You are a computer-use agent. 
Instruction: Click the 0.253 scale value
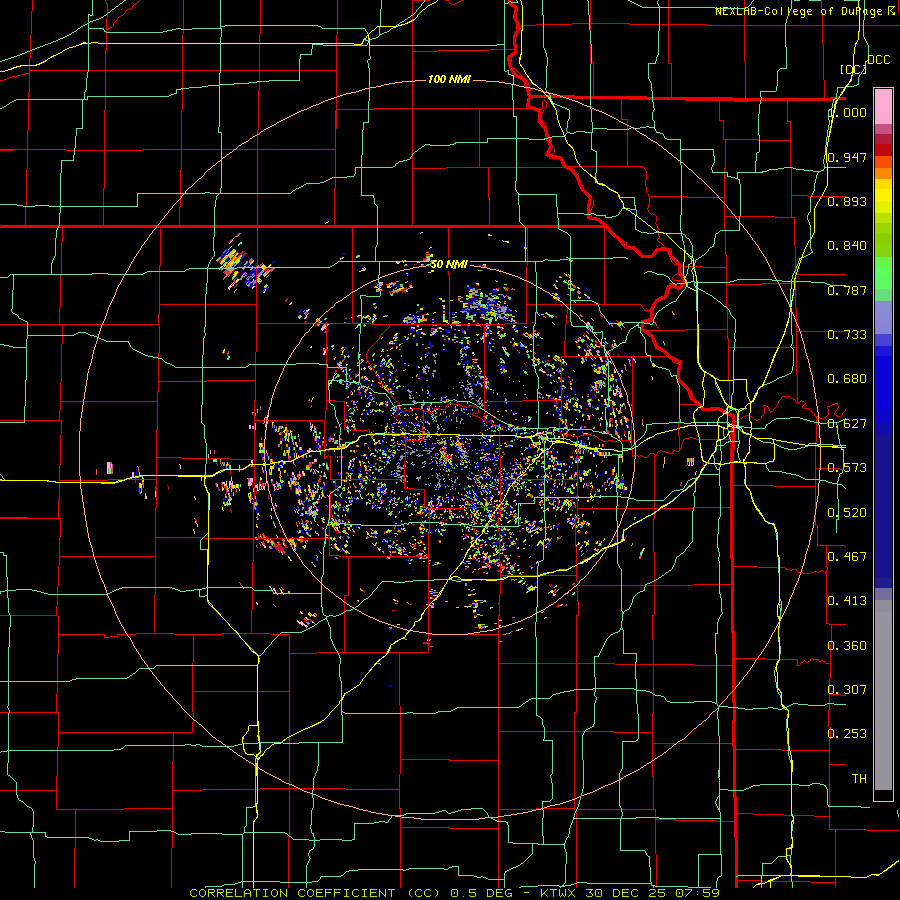pyautogui.click(x=847, y=734)
